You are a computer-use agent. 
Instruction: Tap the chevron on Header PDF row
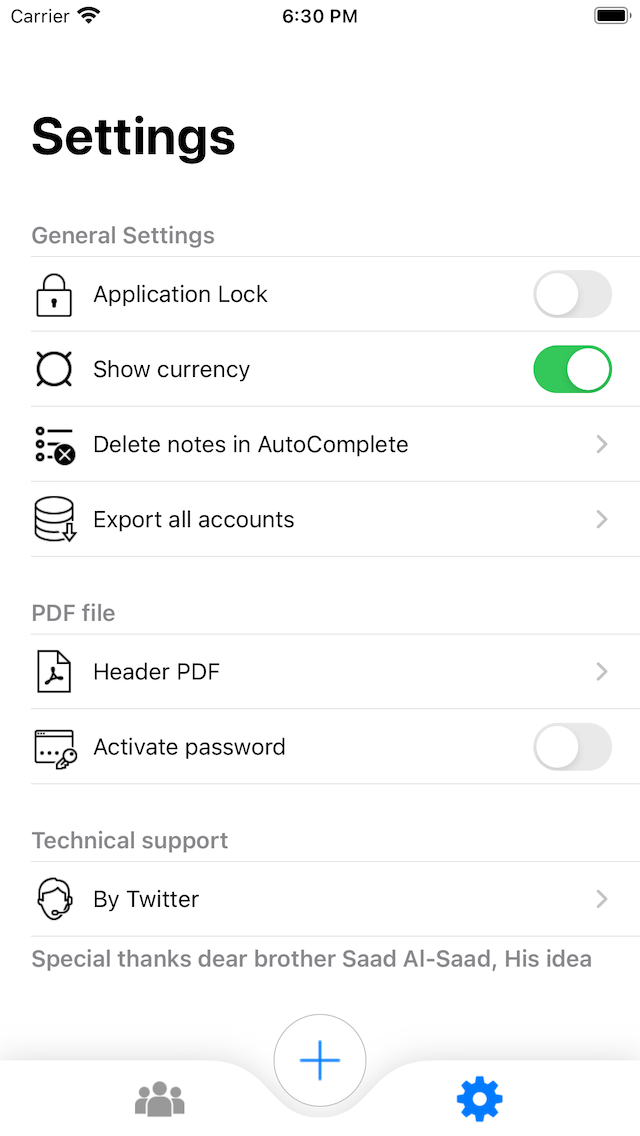coord(602,672)
